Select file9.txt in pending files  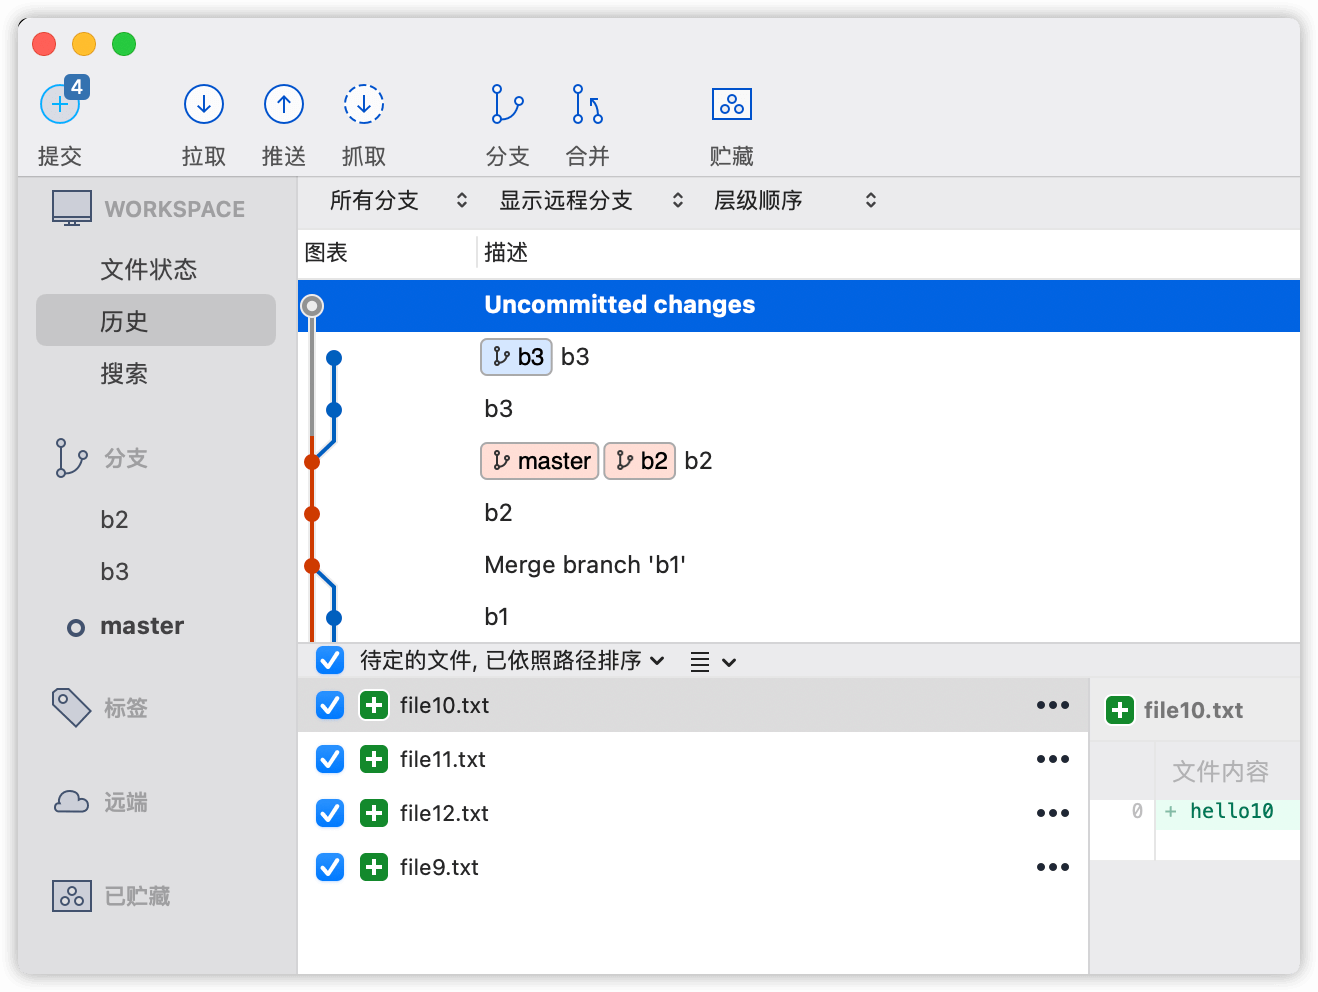point(693,867)
